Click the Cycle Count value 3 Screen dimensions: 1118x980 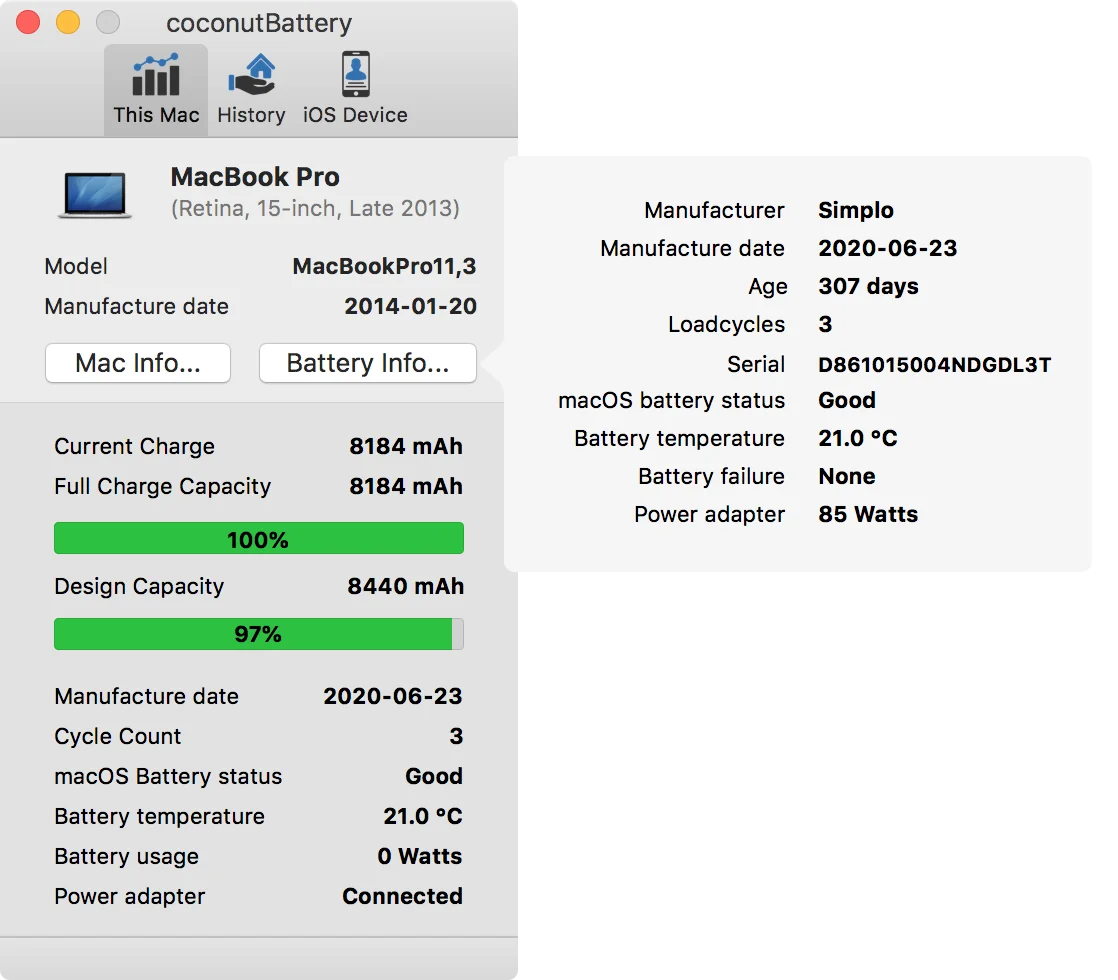point(456,736)
